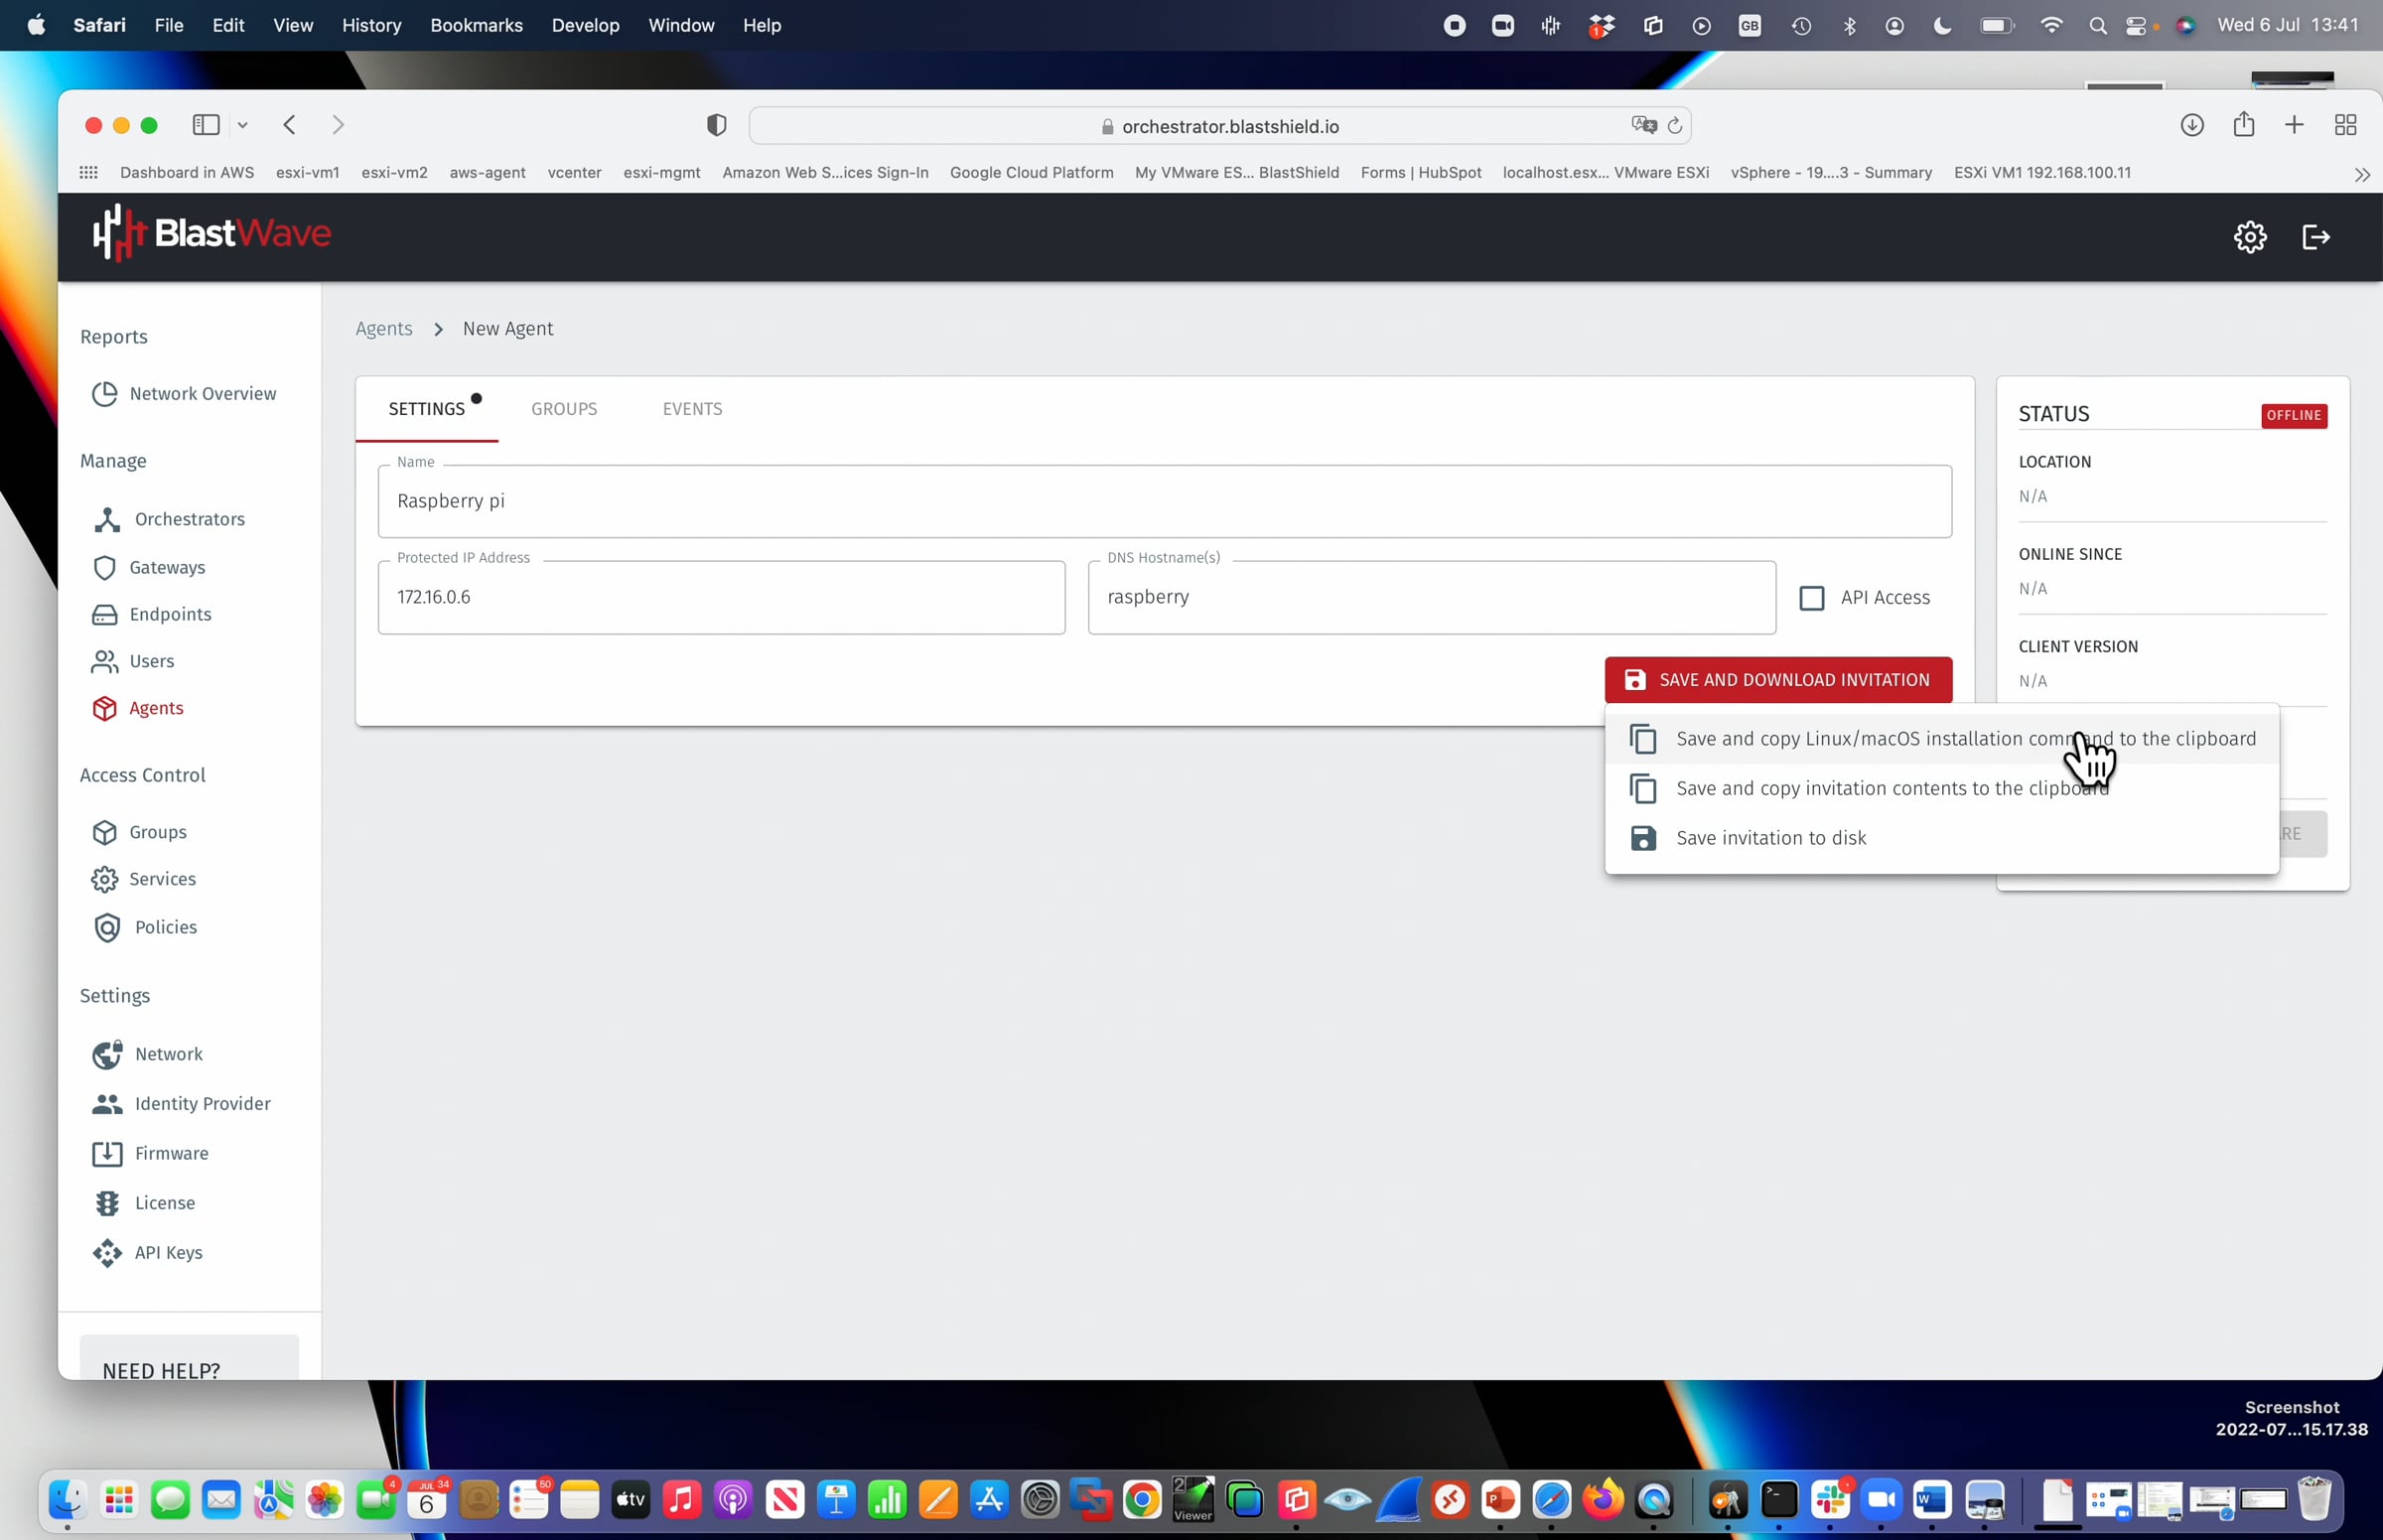The height and width of the screenshot is (1540, 2383).
Task: Open Spotlight search in menu bar
Action: tap(2097, 26)
